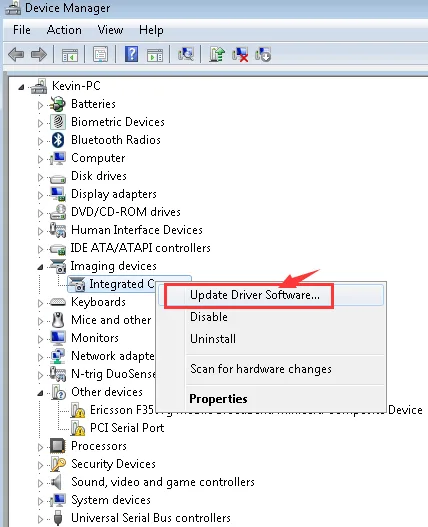Image resolution: width=428 pixels, height=527 pixels.
Task: Select the System devices label
Action: point(111,500)
